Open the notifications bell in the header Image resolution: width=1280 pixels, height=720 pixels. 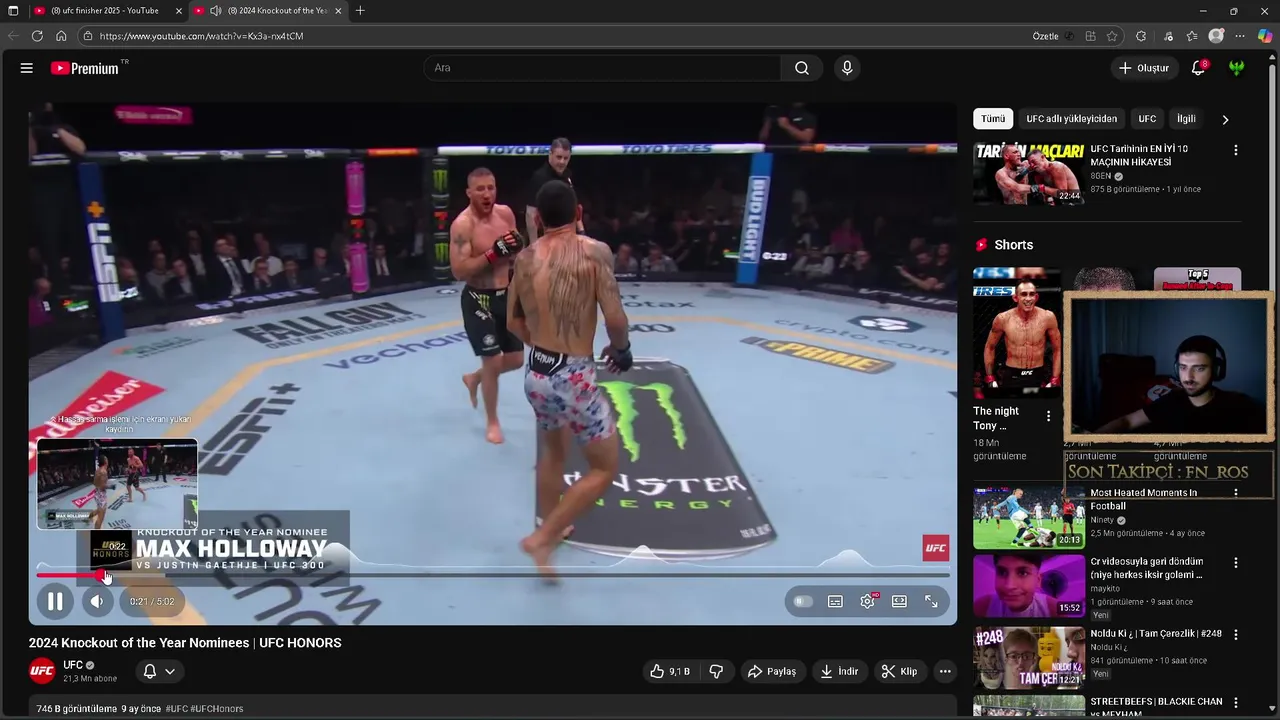pyautogui.click(x=1198, y=68)
